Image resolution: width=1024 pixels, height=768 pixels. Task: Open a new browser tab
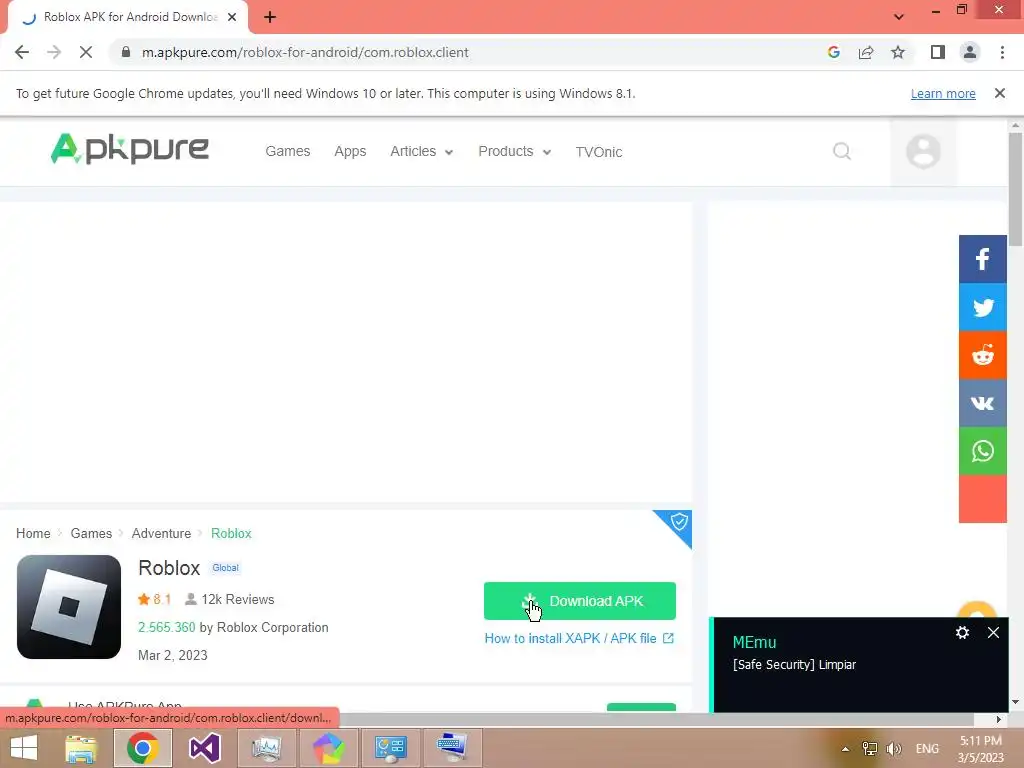pos(270,17)
